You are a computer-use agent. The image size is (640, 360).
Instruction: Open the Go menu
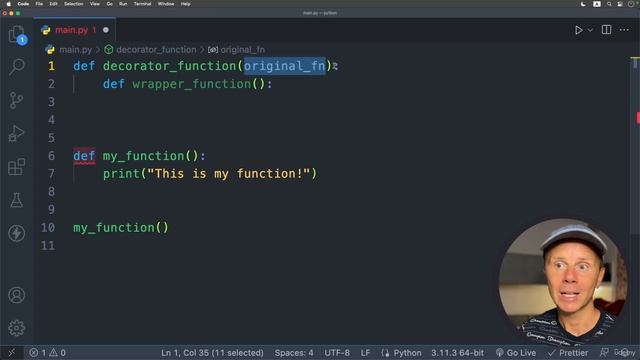(x=109, y=4)
